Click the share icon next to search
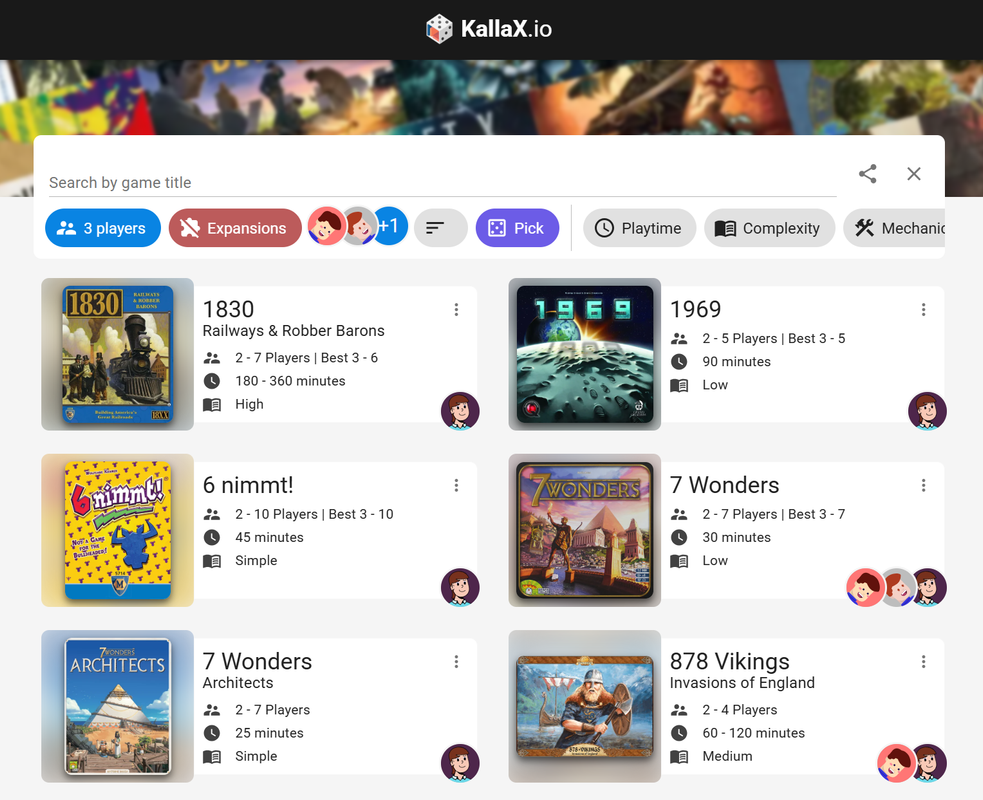Image resolution: width=983 pixels, height=800 pixels. coord(868,174)
